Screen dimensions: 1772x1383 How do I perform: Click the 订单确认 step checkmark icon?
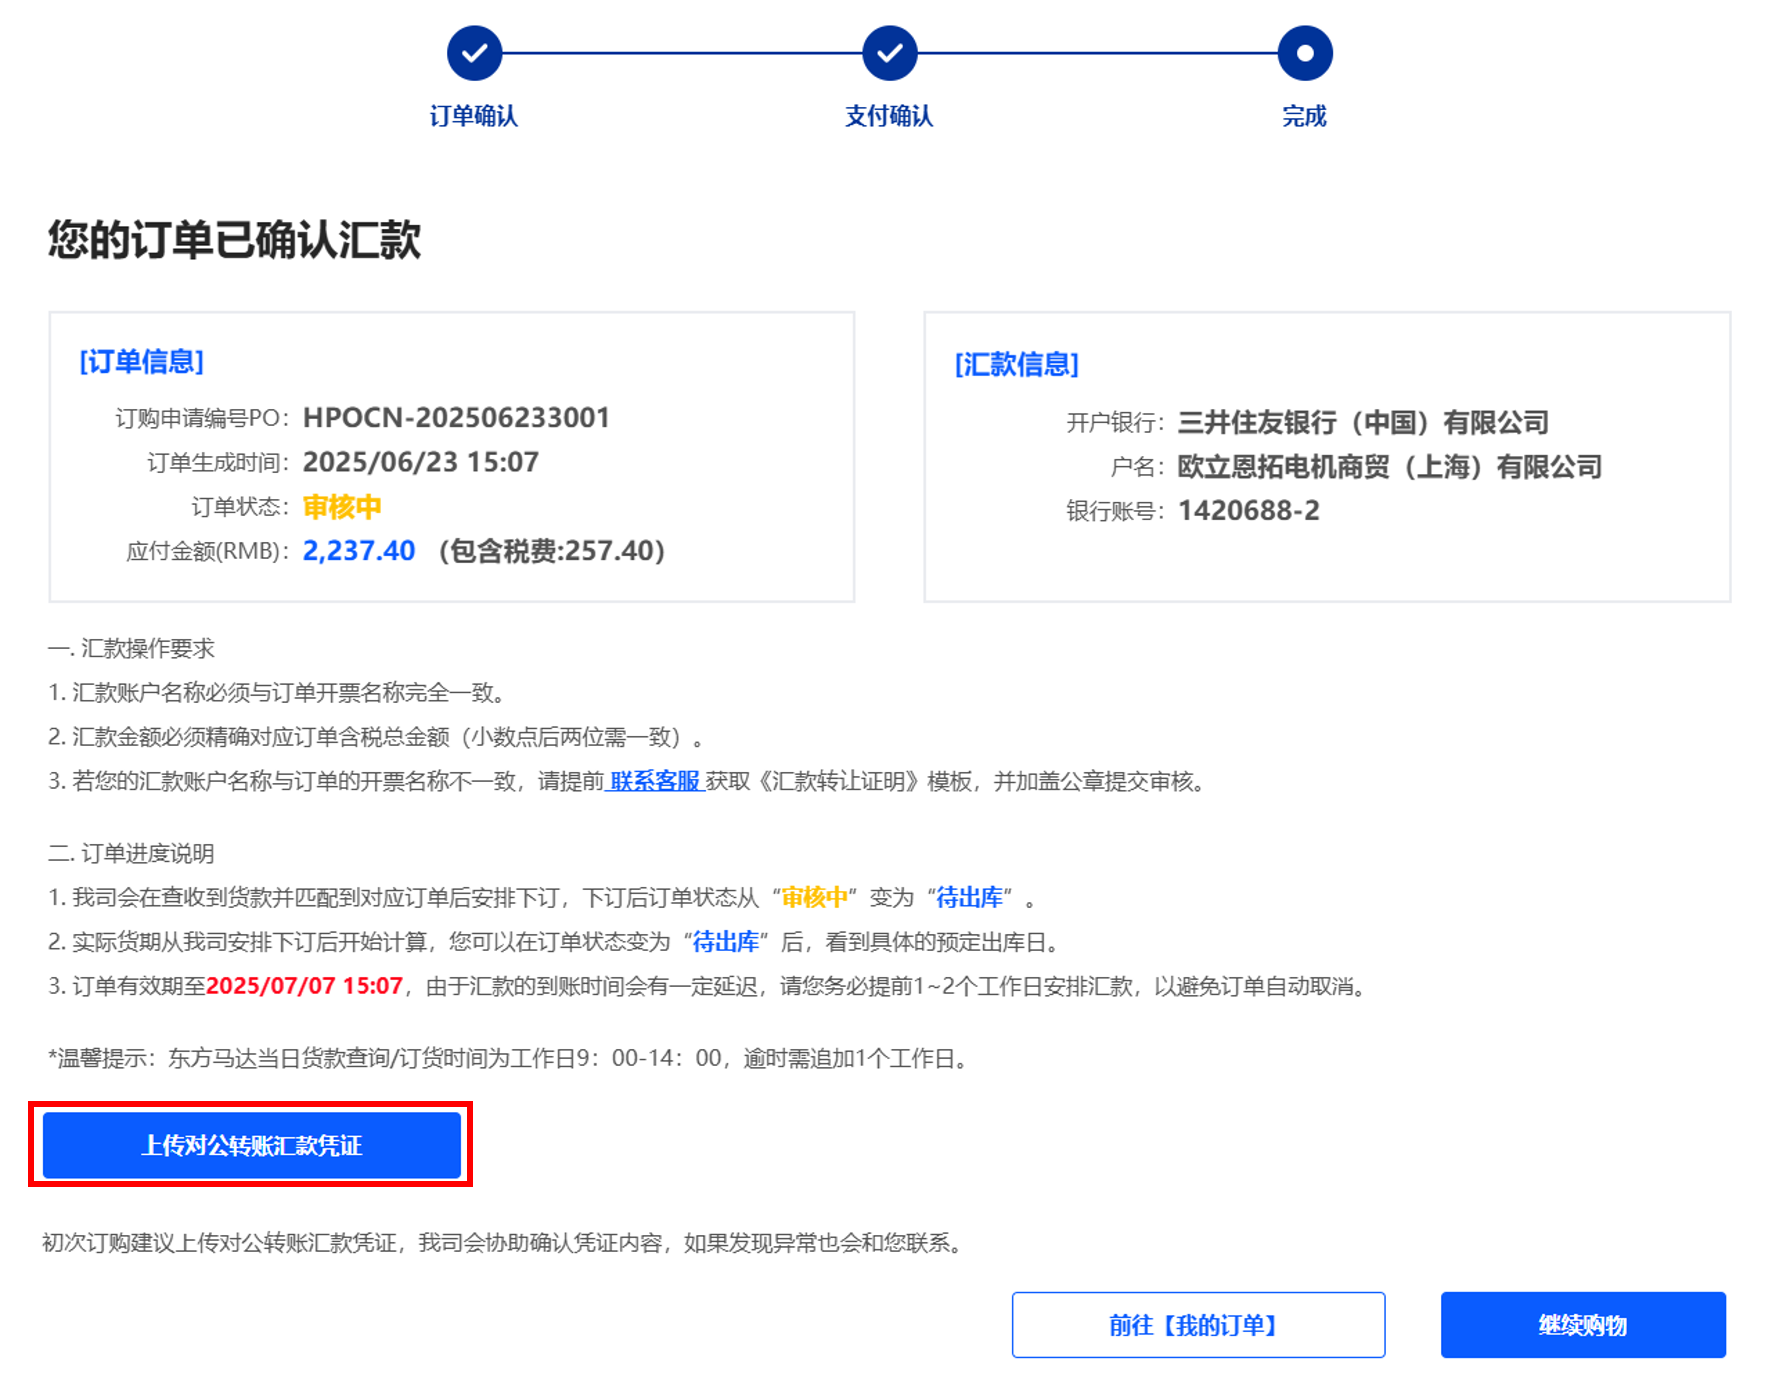(x=474, y=53)
